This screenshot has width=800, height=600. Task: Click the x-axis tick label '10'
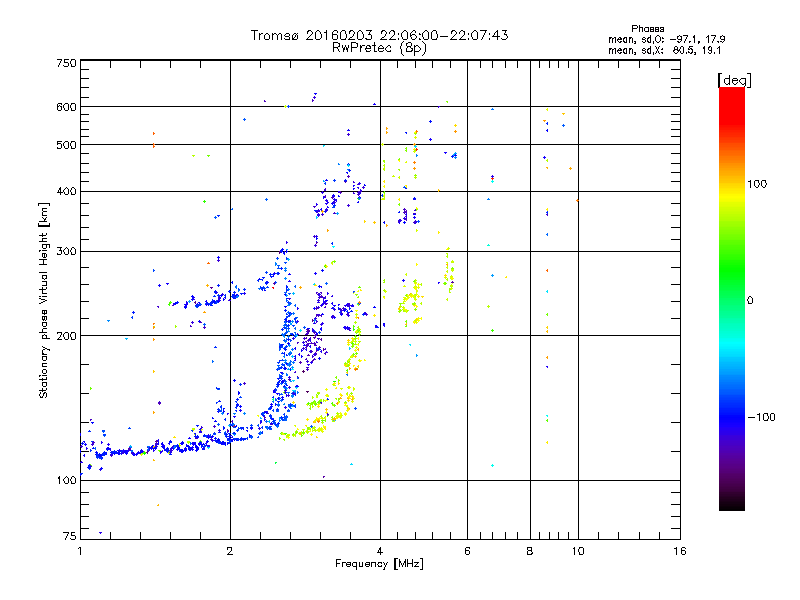click(578, 551)
